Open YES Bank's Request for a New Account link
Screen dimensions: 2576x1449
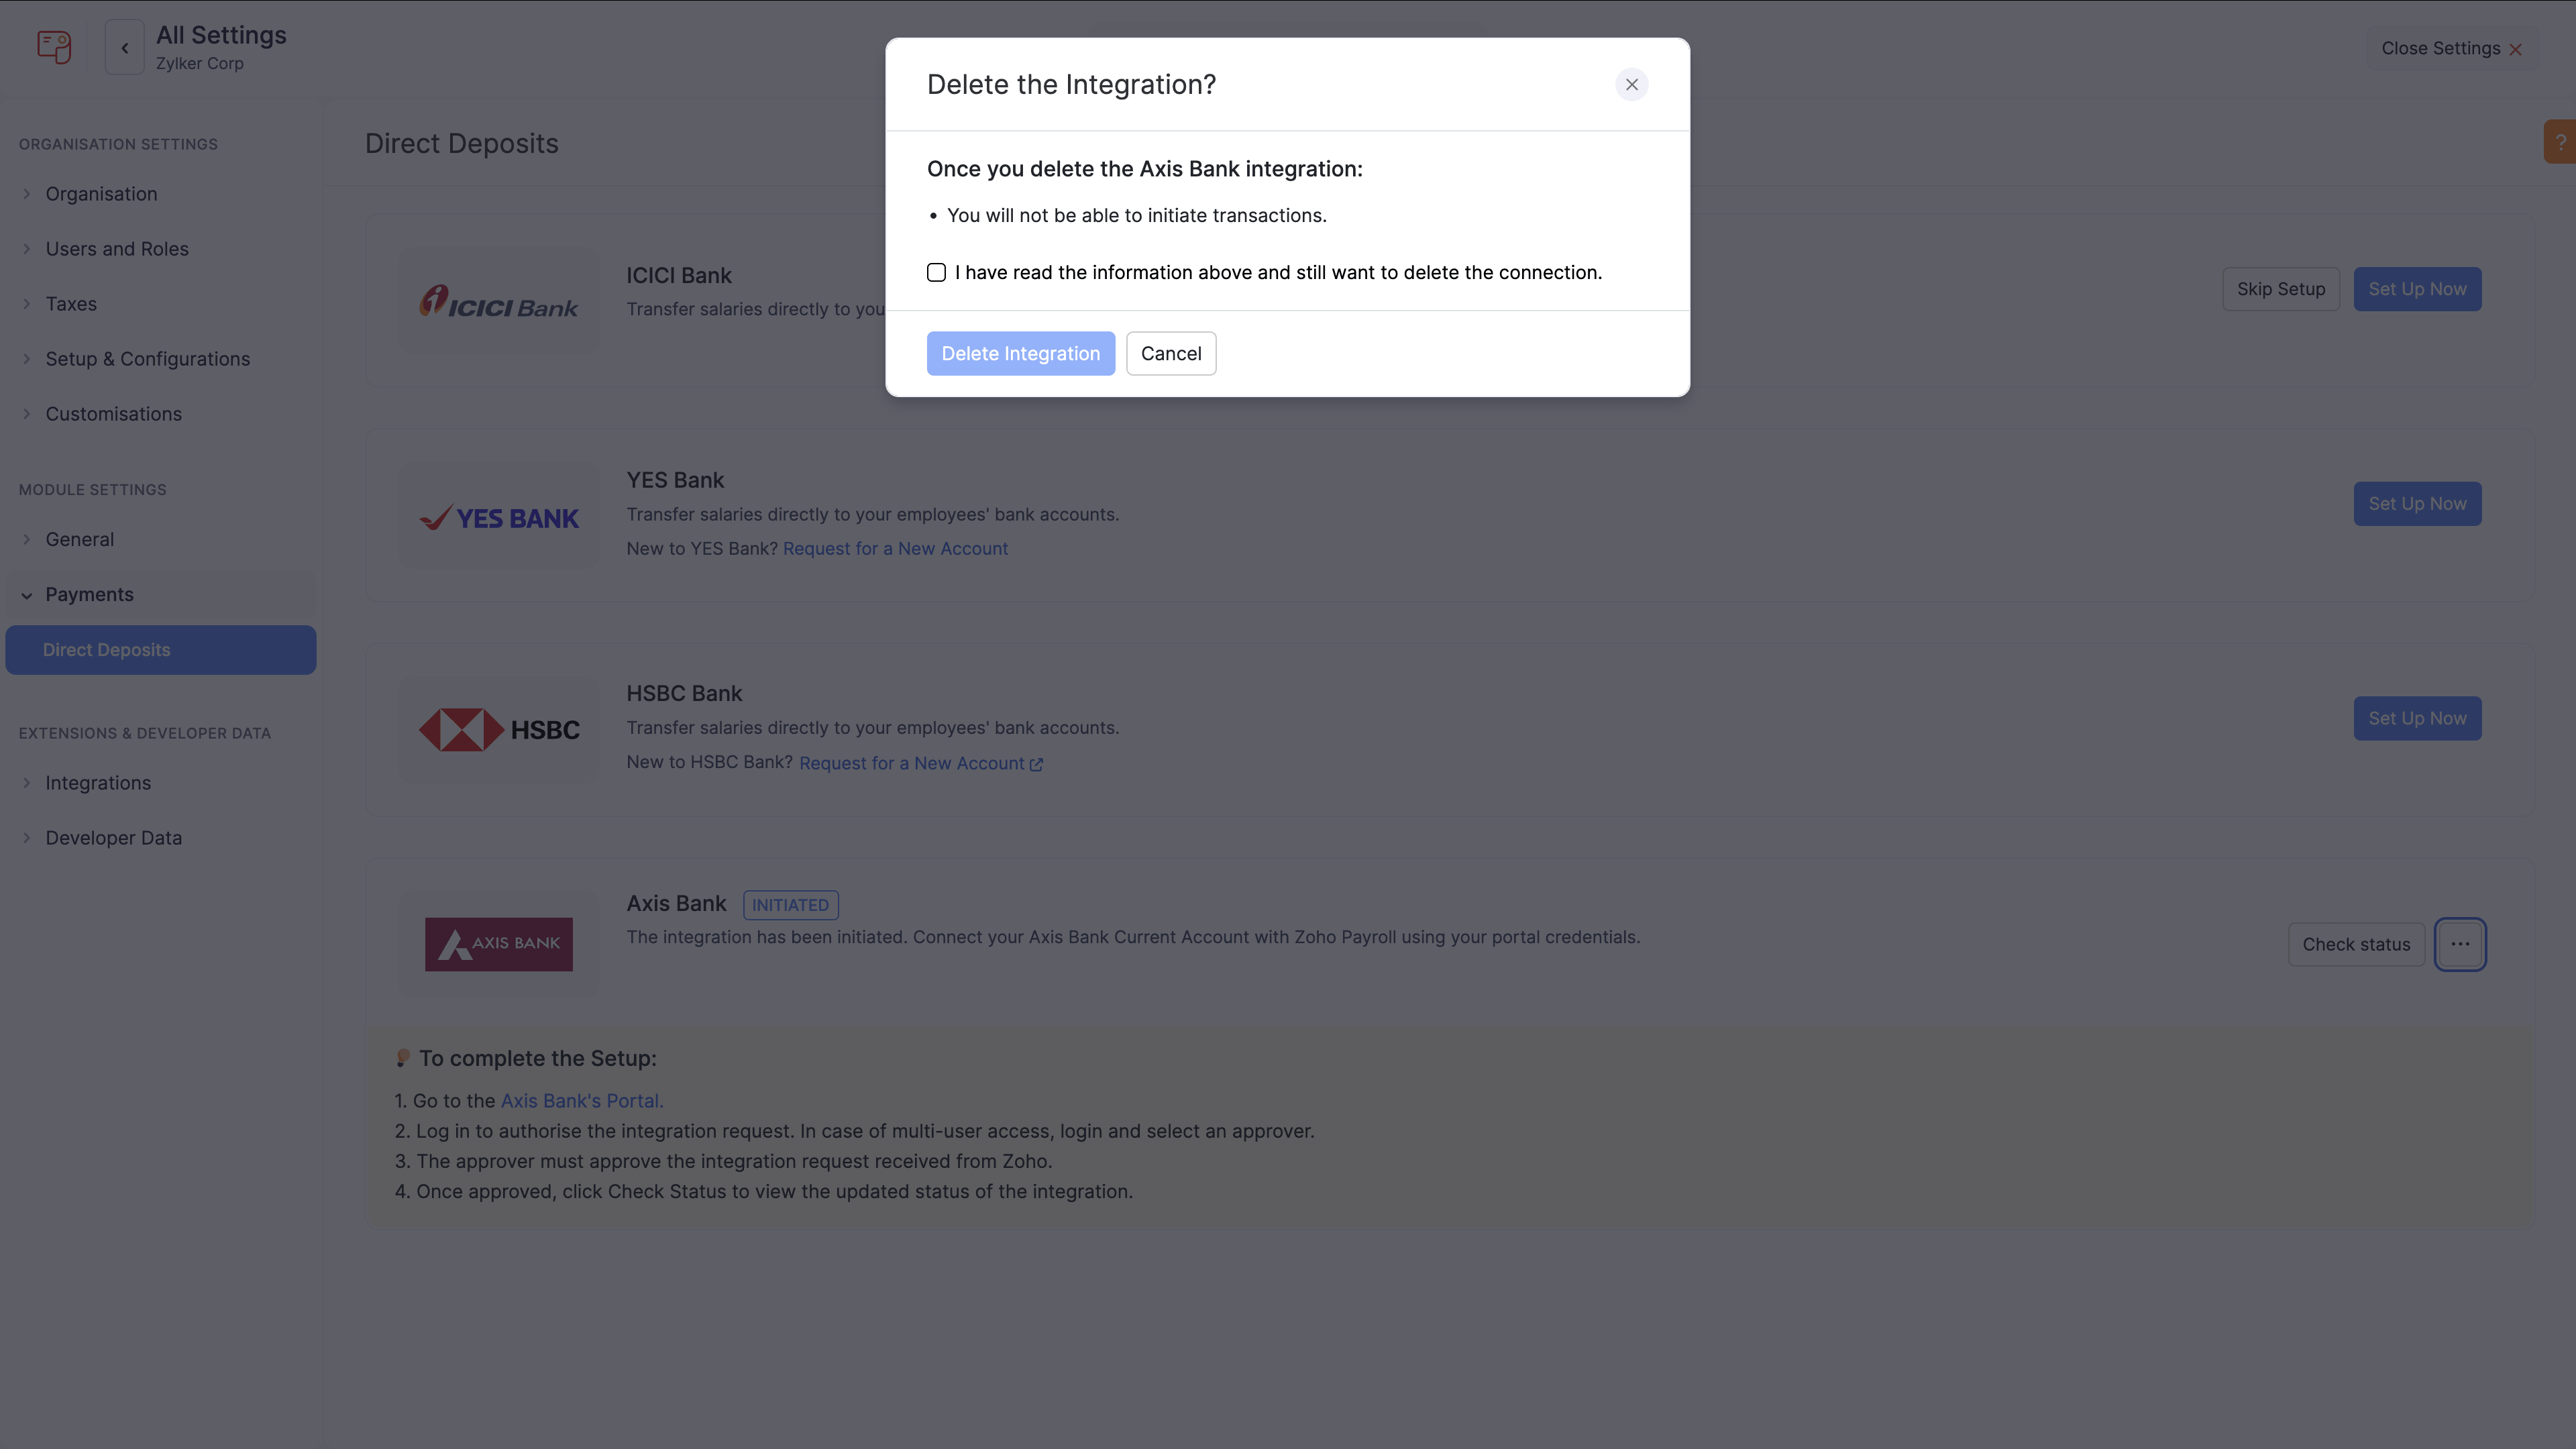point(895,548)
